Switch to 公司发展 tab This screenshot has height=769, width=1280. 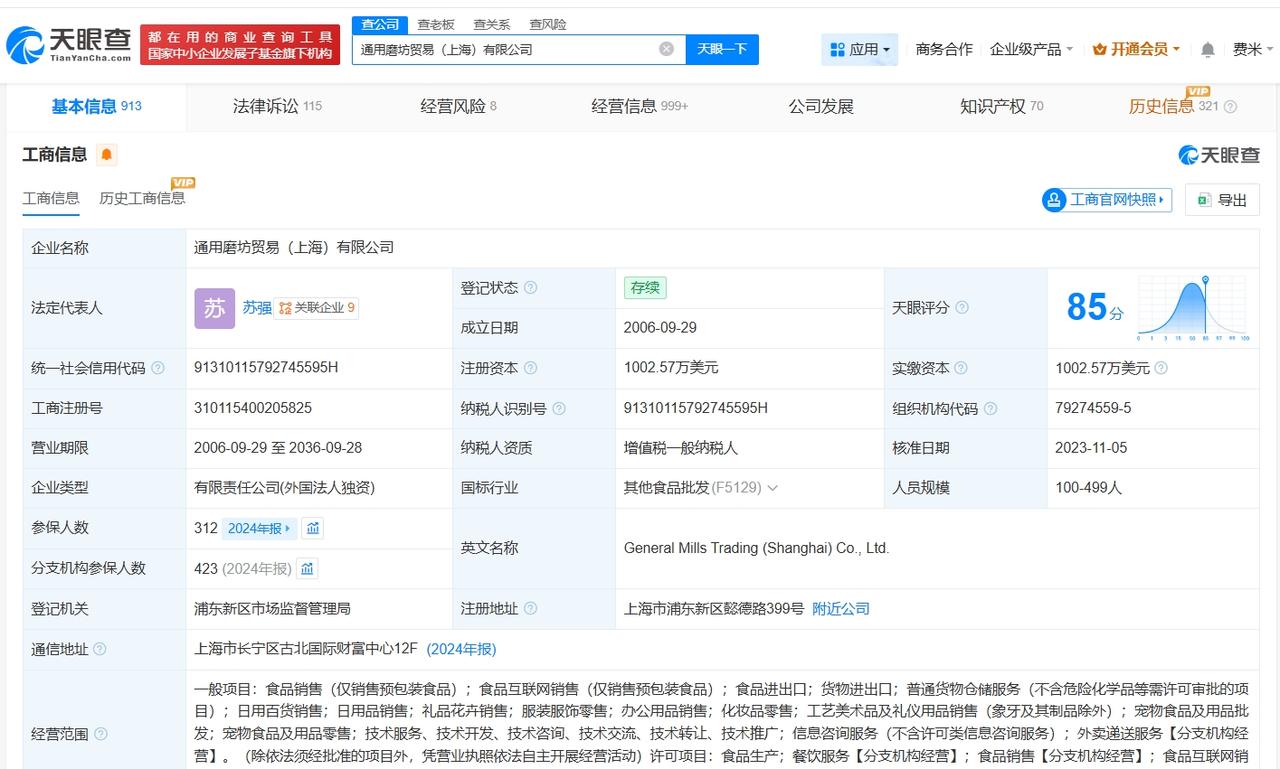[x=821, y=106]
